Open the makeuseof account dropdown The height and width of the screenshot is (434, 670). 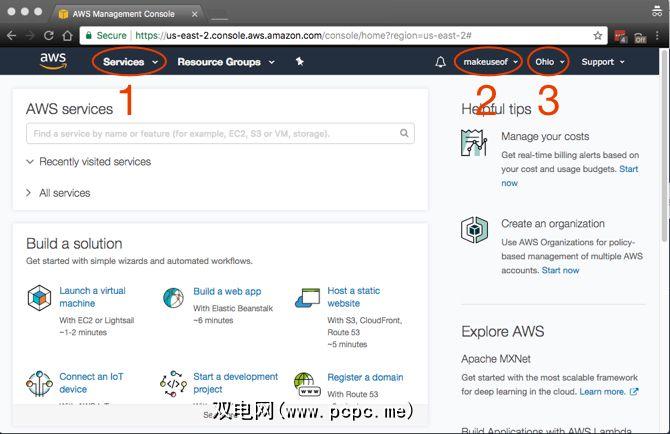tap(491, 62)
